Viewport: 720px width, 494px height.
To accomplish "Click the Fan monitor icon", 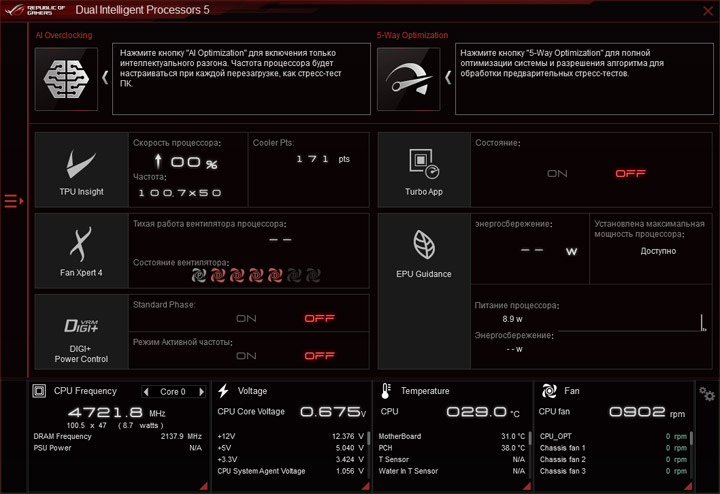I will (549, 391).
